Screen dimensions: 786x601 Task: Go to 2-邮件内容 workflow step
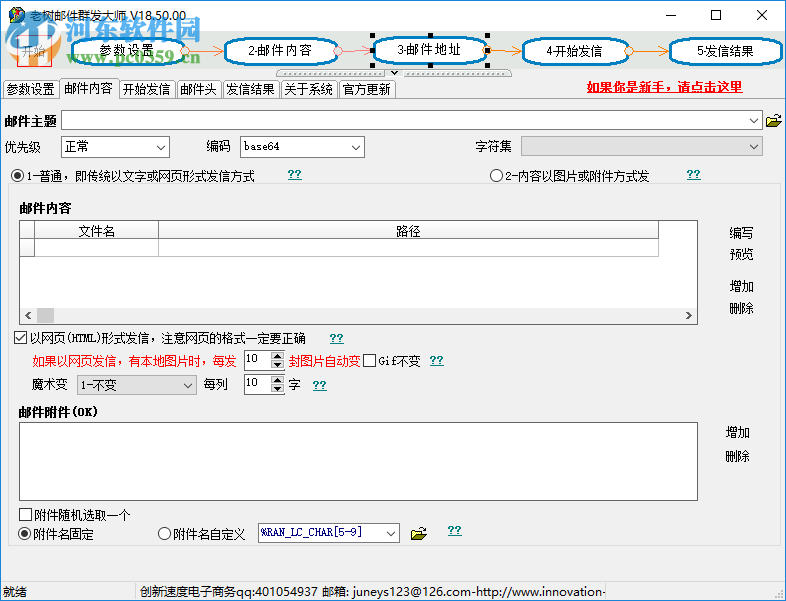pos(280,51)
